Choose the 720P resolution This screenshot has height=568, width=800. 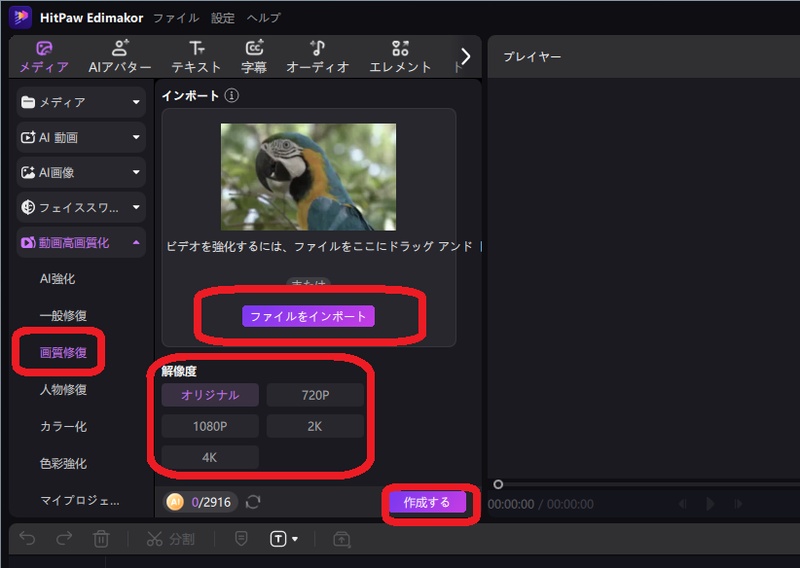(315, 395)
